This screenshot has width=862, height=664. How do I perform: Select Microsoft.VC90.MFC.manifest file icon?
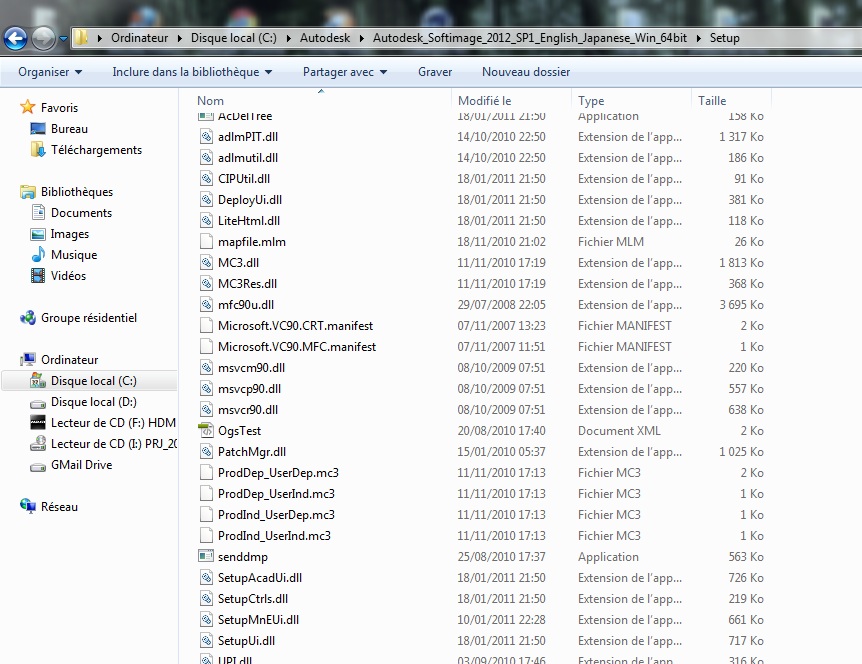[x=206, y=346]
